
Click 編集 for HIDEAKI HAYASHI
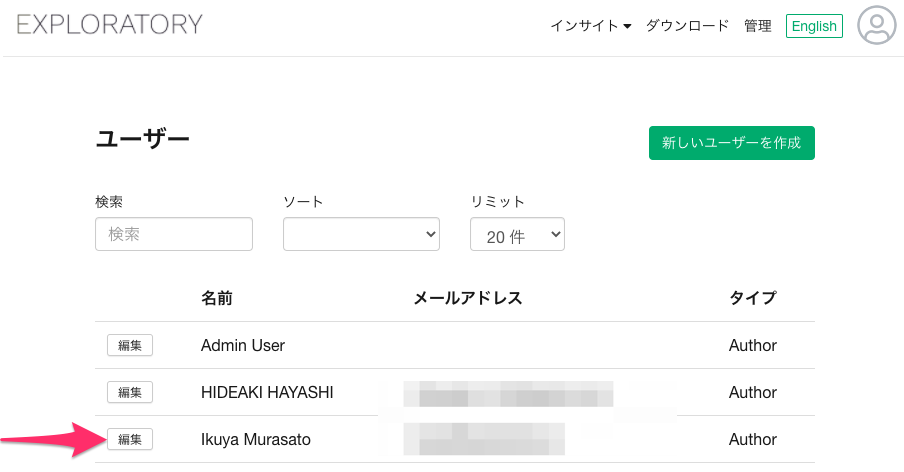(130, 392)
